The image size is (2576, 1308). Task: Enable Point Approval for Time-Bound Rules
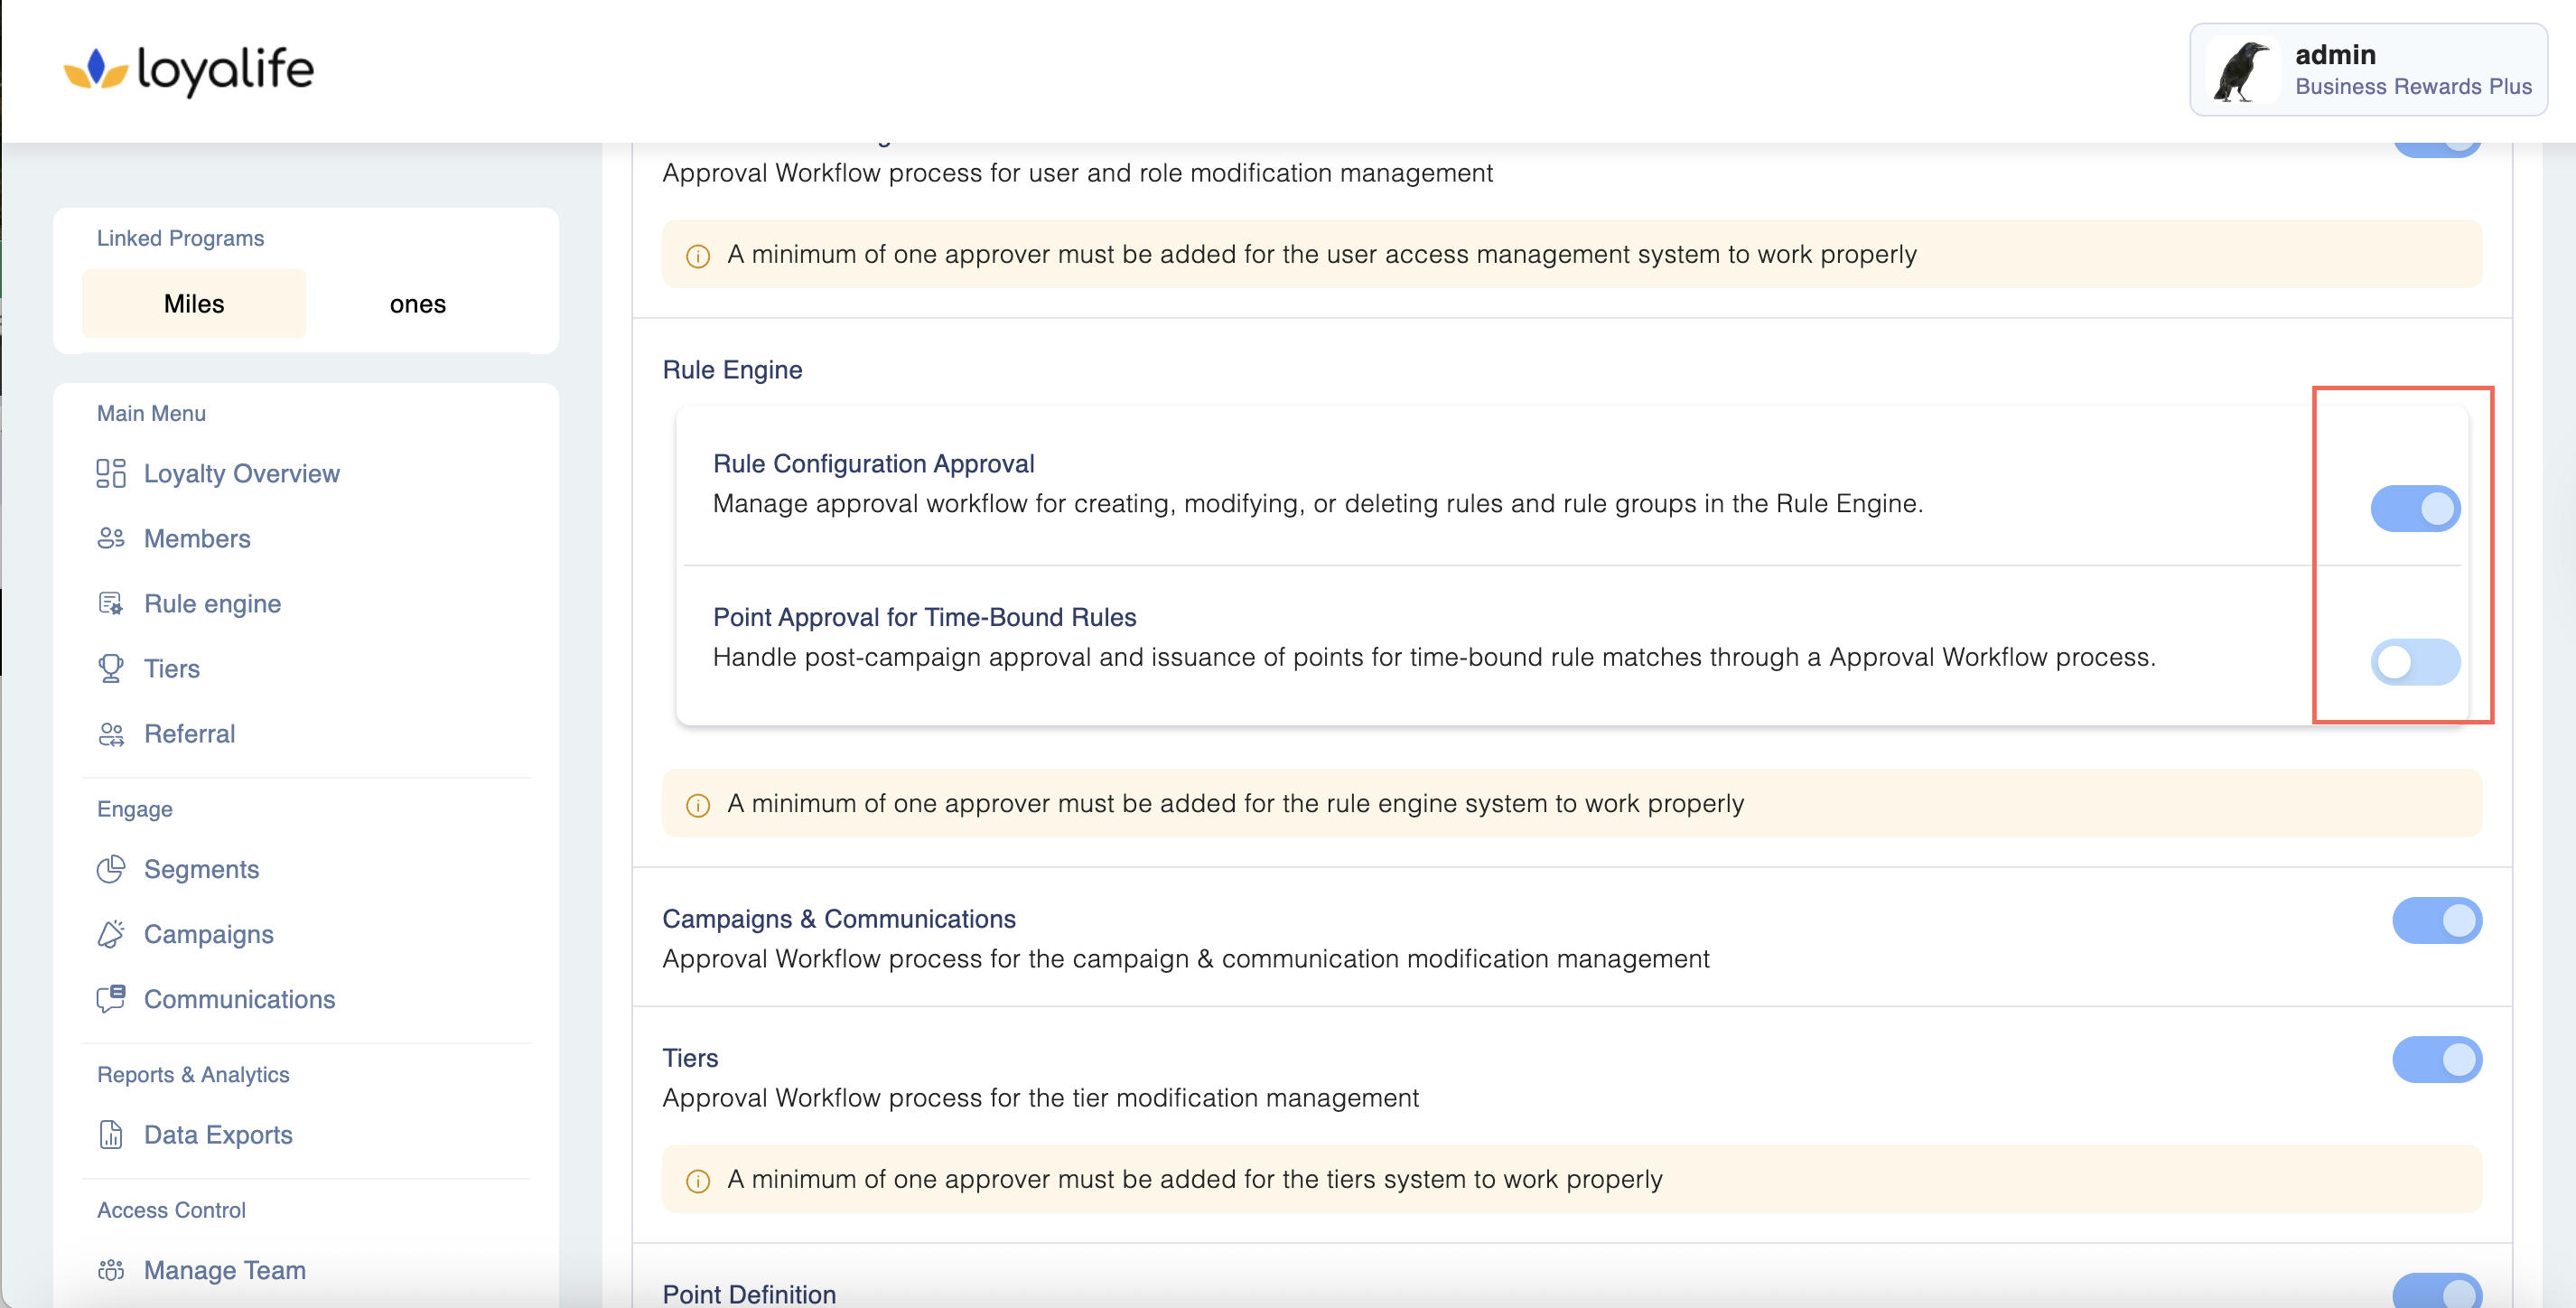click(2414, 661)
